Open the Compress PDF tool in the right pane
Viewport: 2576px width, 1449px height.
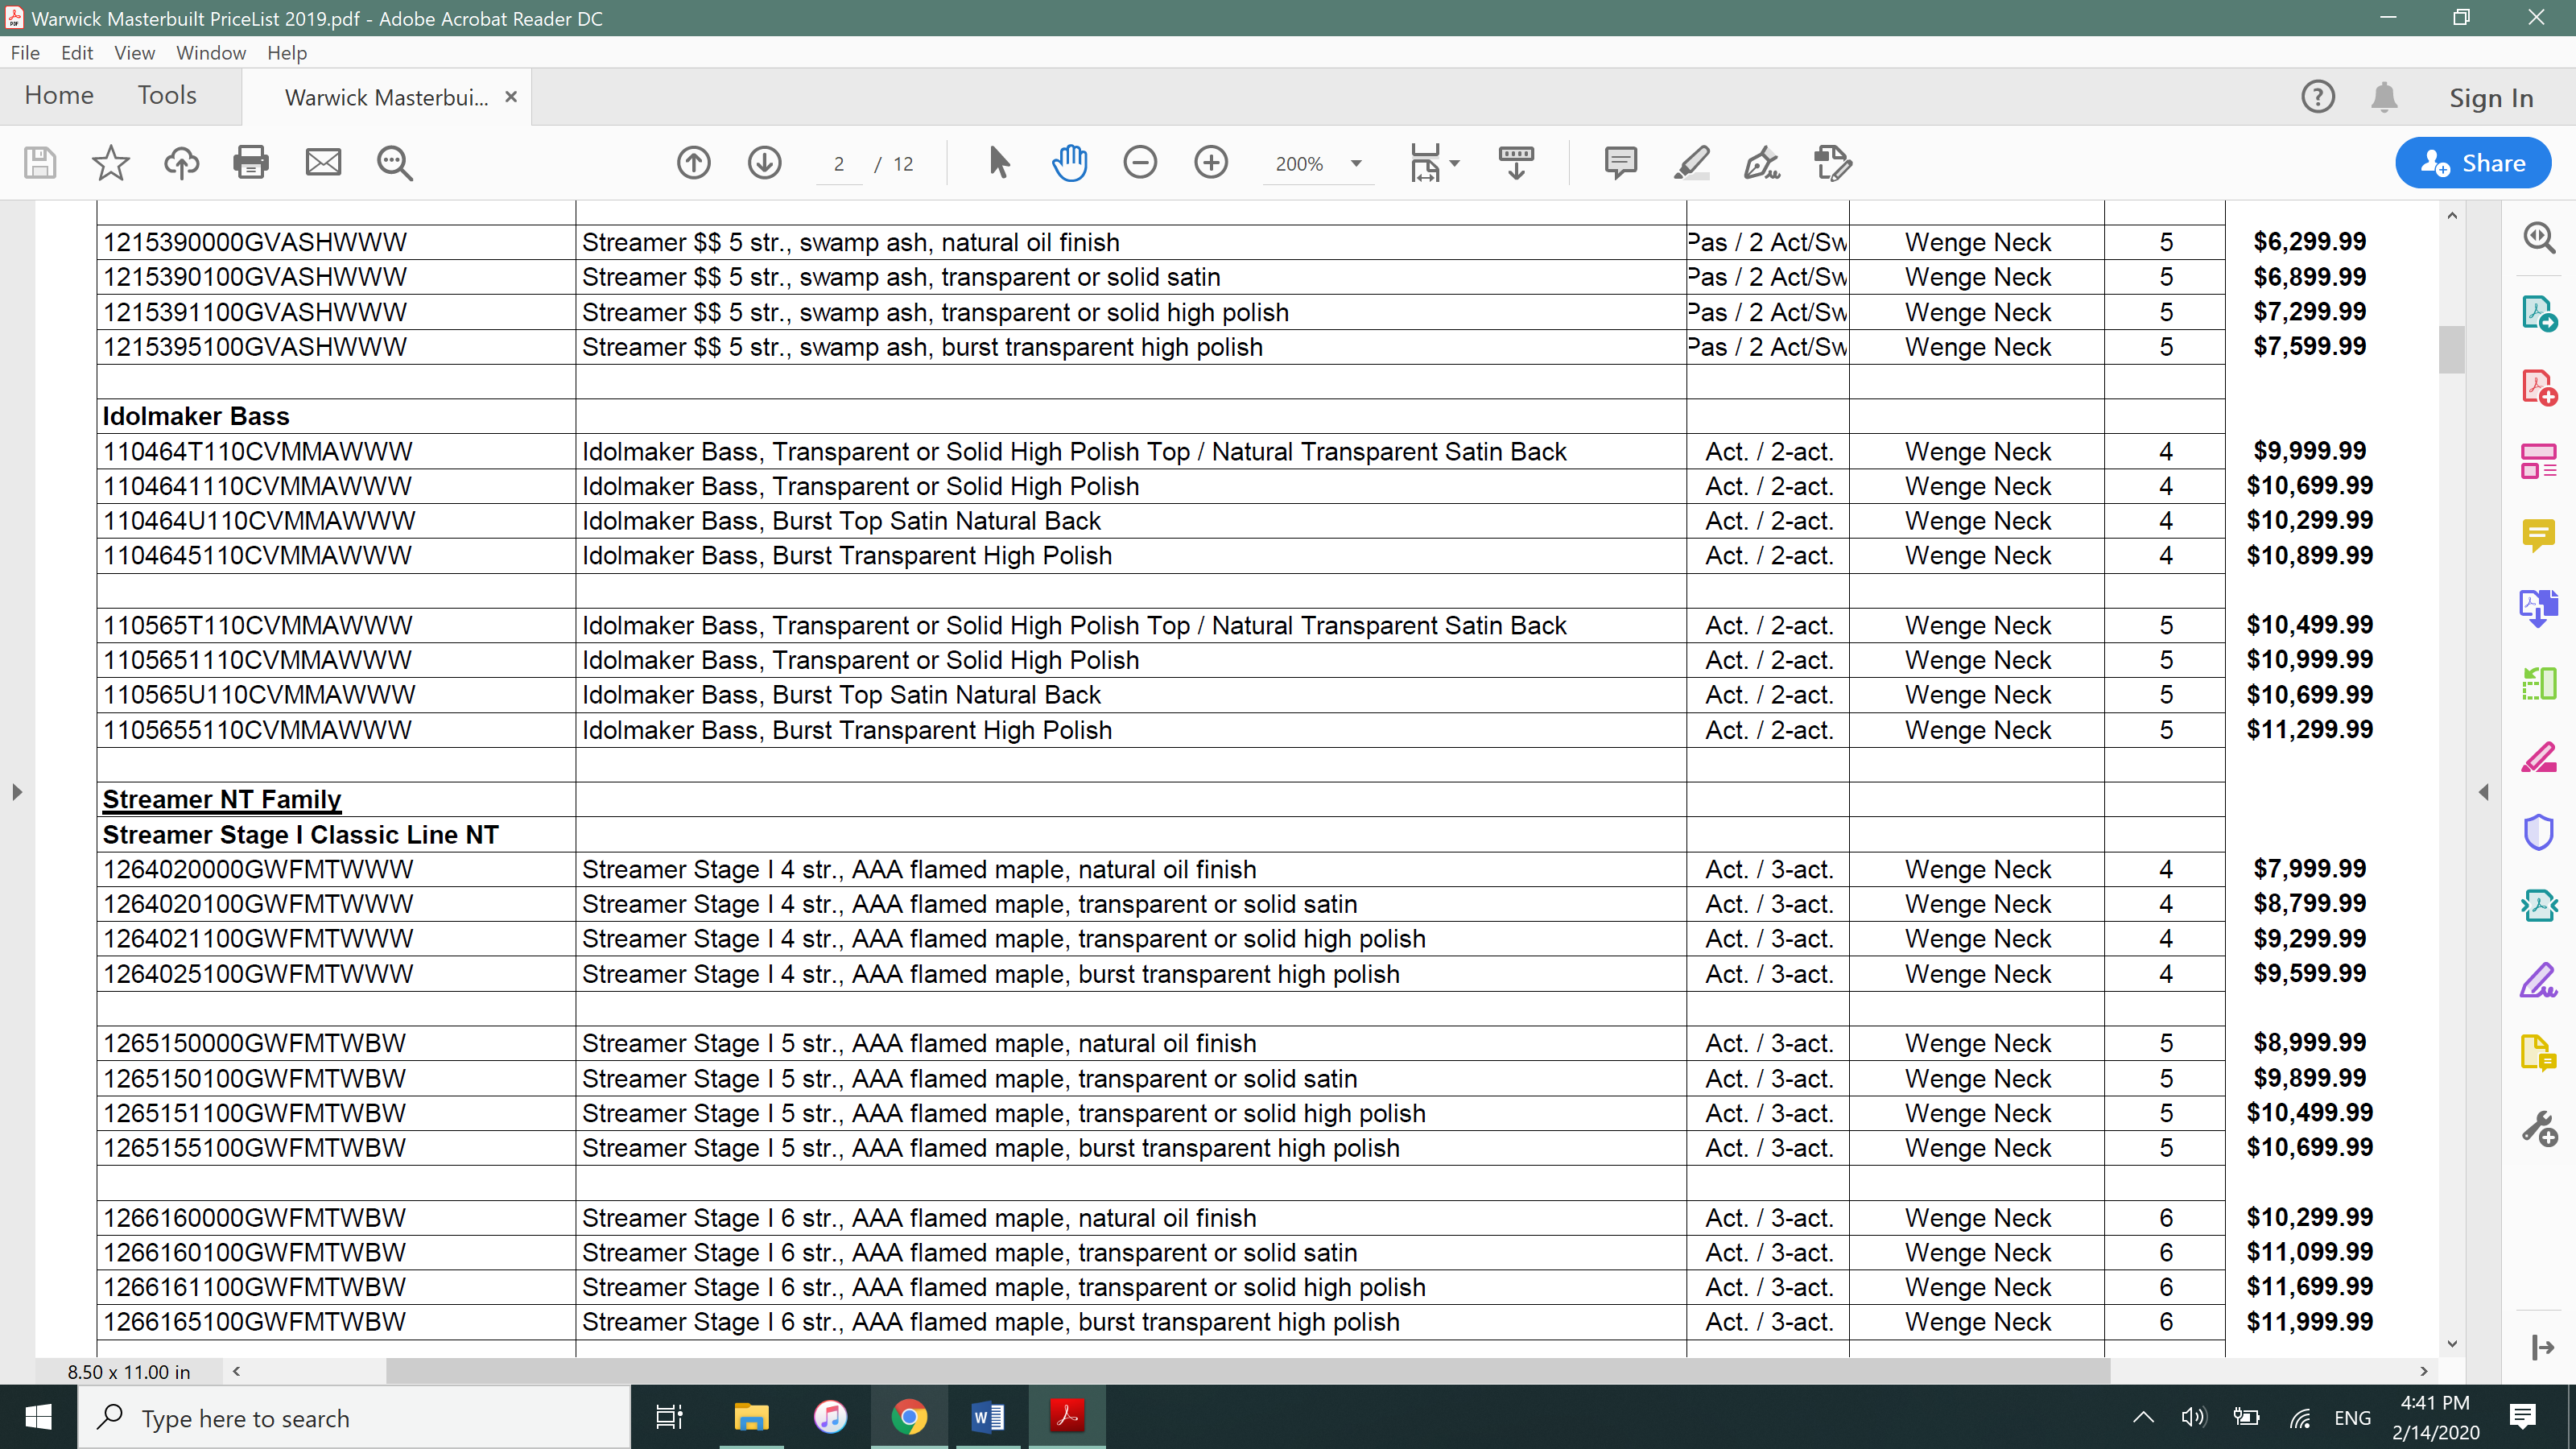pyautogui.click(x=2539, y=906)
